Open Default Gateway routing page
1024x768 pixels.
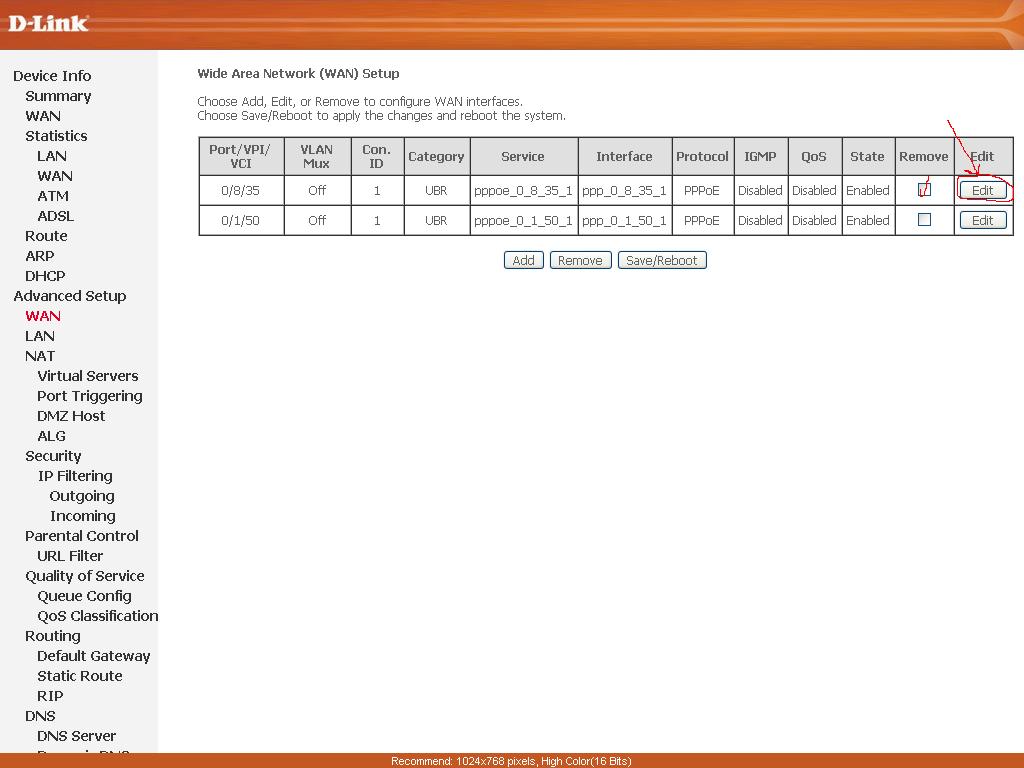pyautogui.click(x=94, y=656)
